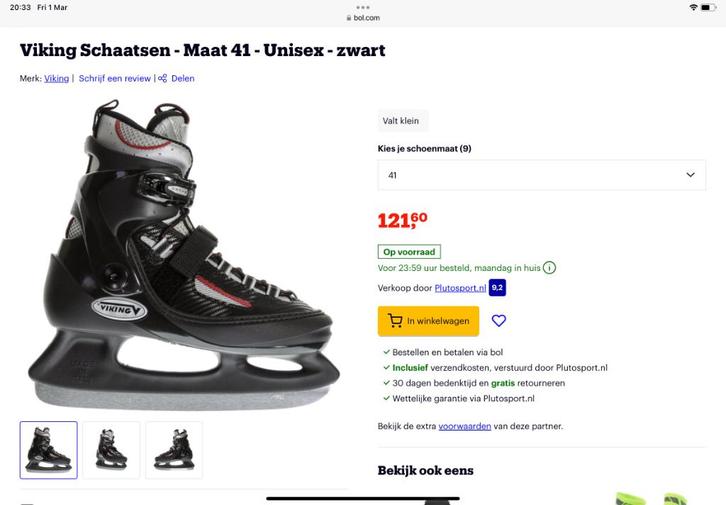The height and width of the screenshot is (505, 726).
Task: Click the delivery info icon
Action: point(550,268)
